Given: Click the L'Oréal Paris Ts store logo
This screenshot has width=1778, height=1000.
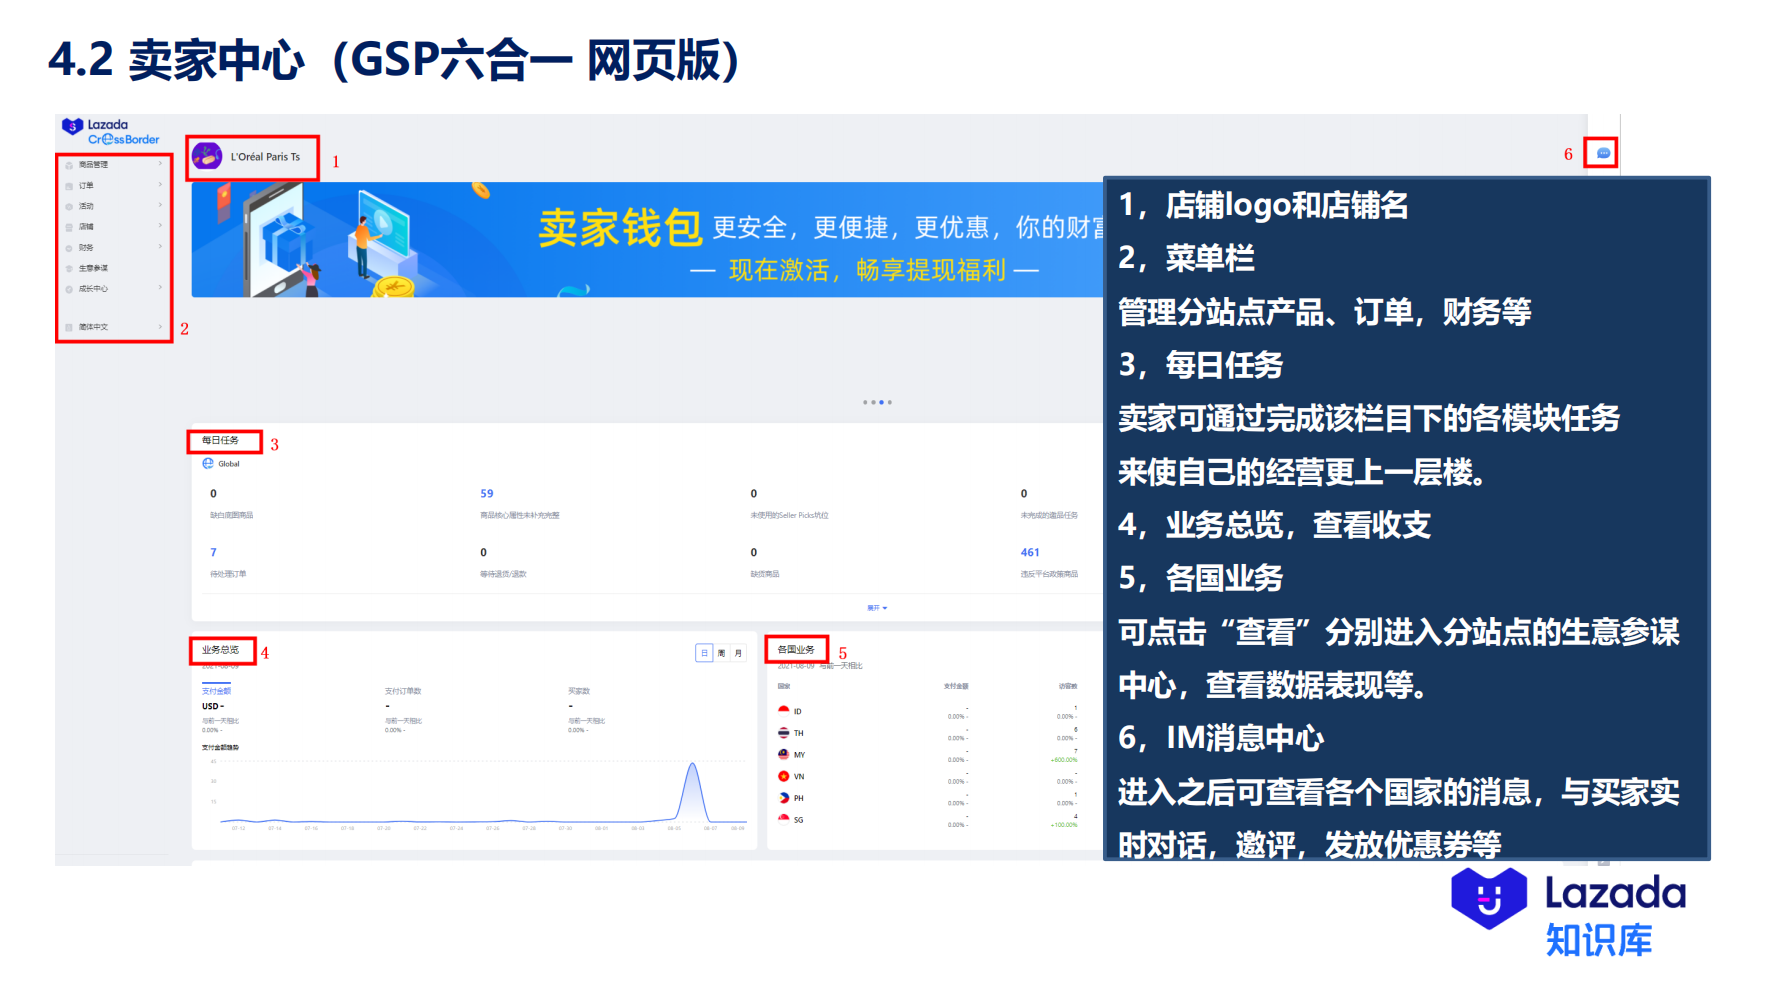Looking at the screenshot, I should pyautogui.click(x=208, y=156).
